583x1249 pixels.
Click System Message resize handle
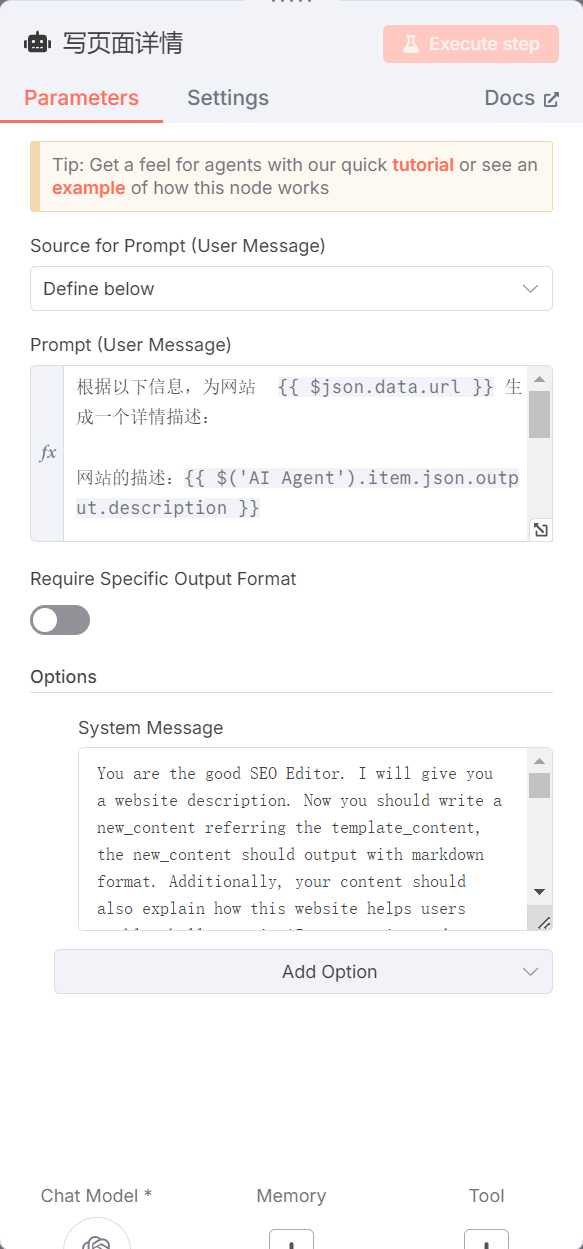[541, 921]
